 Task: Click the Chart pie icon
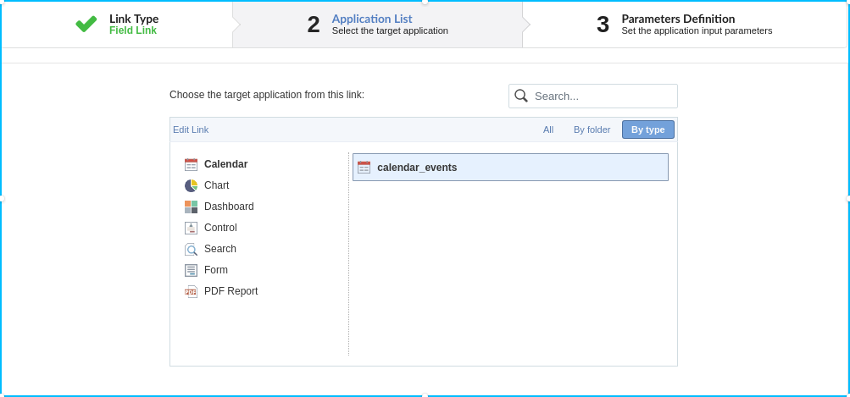pos(191,185)
